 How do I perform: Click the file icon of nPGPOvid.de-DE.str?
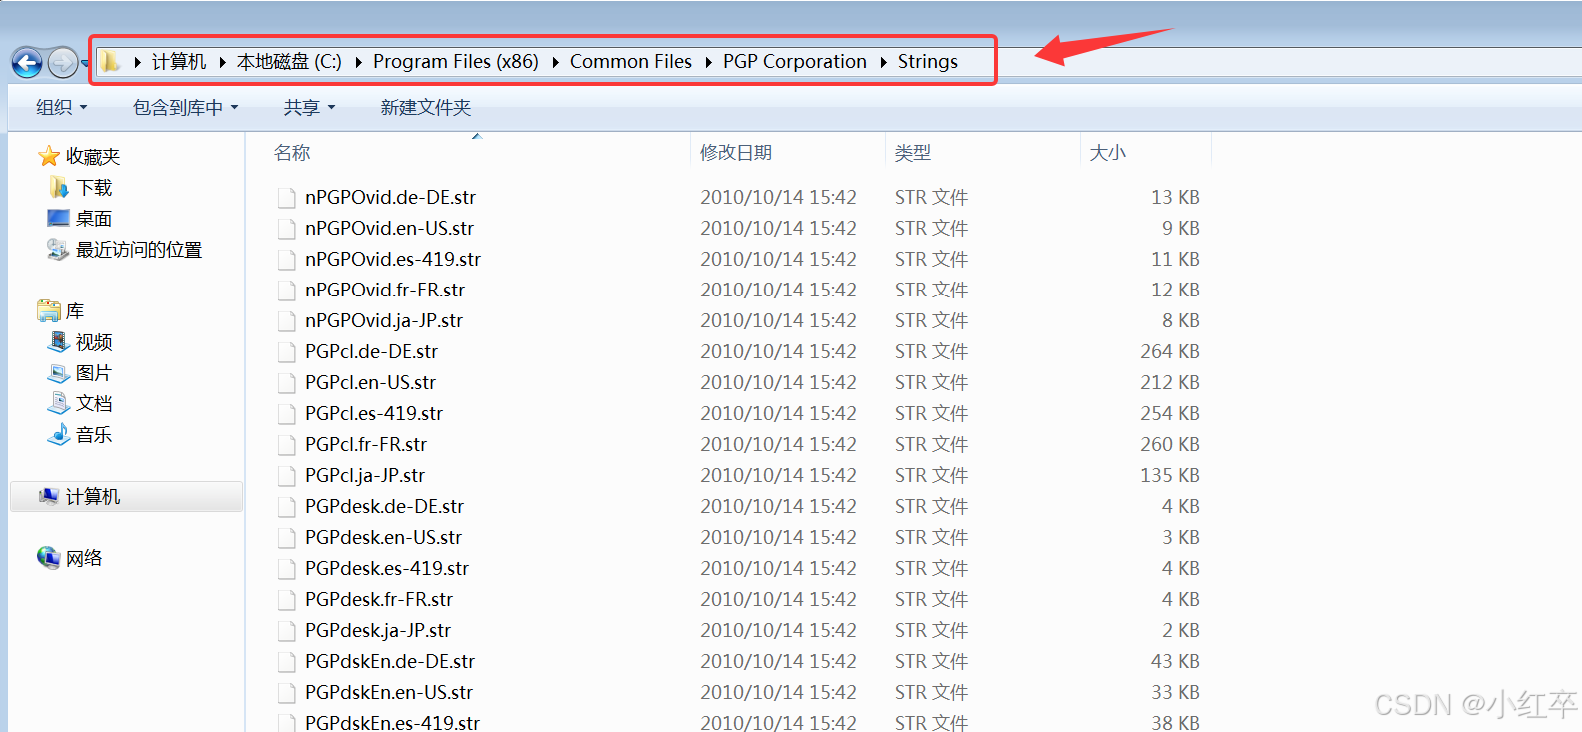point(287,198)
